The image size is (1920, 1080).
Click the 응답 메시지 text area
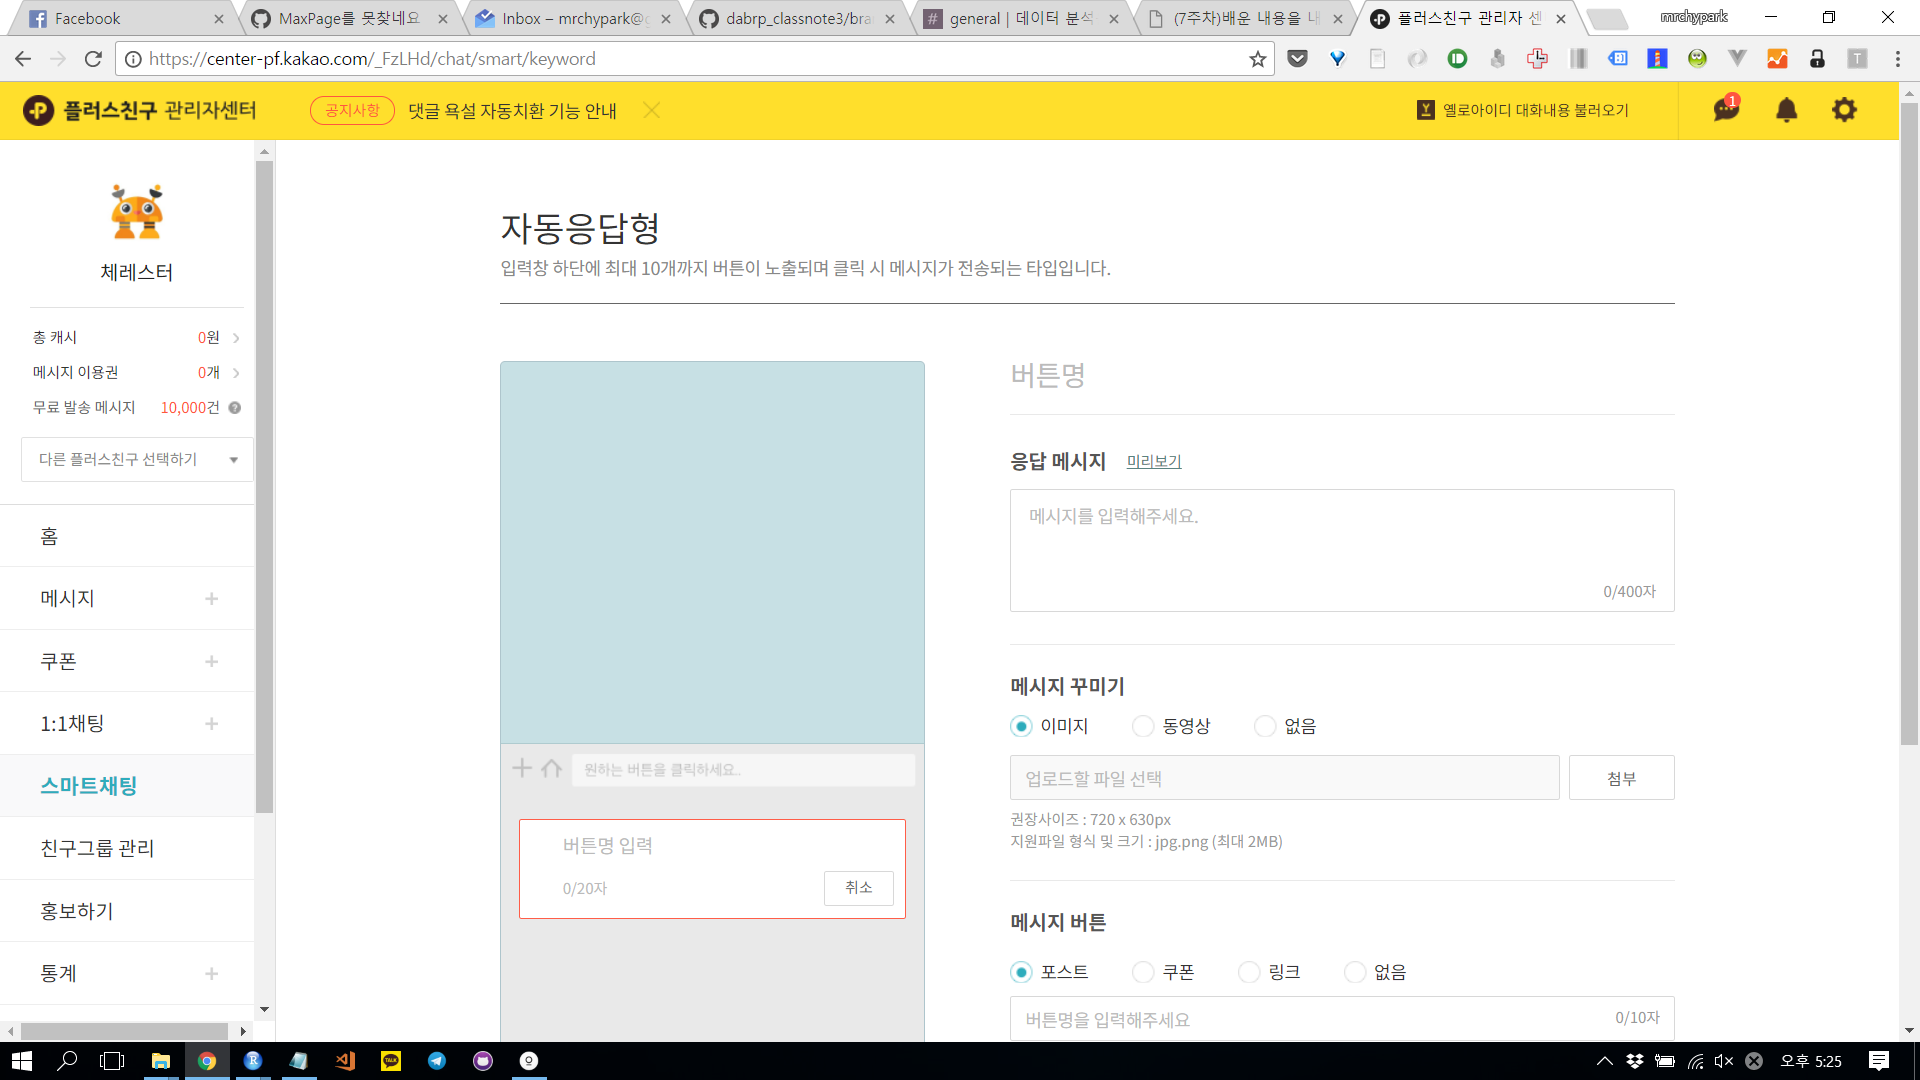tap(1340, 548)
